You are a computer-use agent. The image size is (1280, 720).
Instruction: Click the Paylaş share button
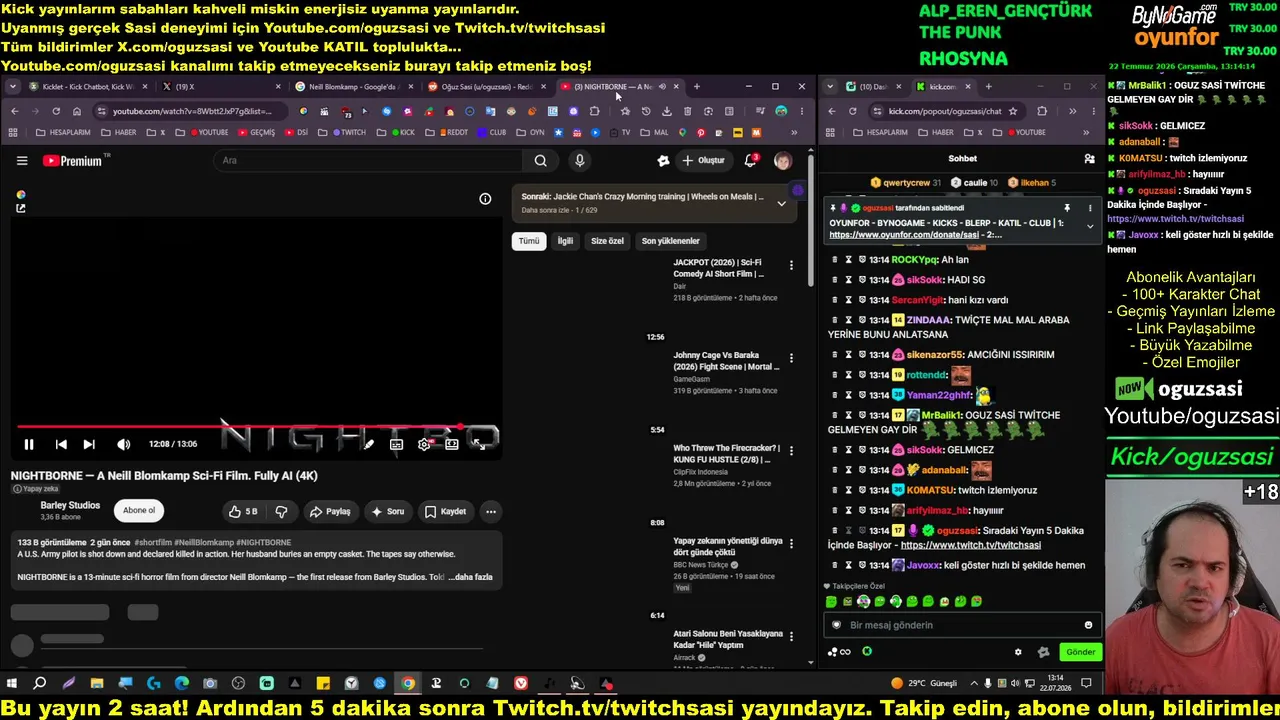(330, 511)
